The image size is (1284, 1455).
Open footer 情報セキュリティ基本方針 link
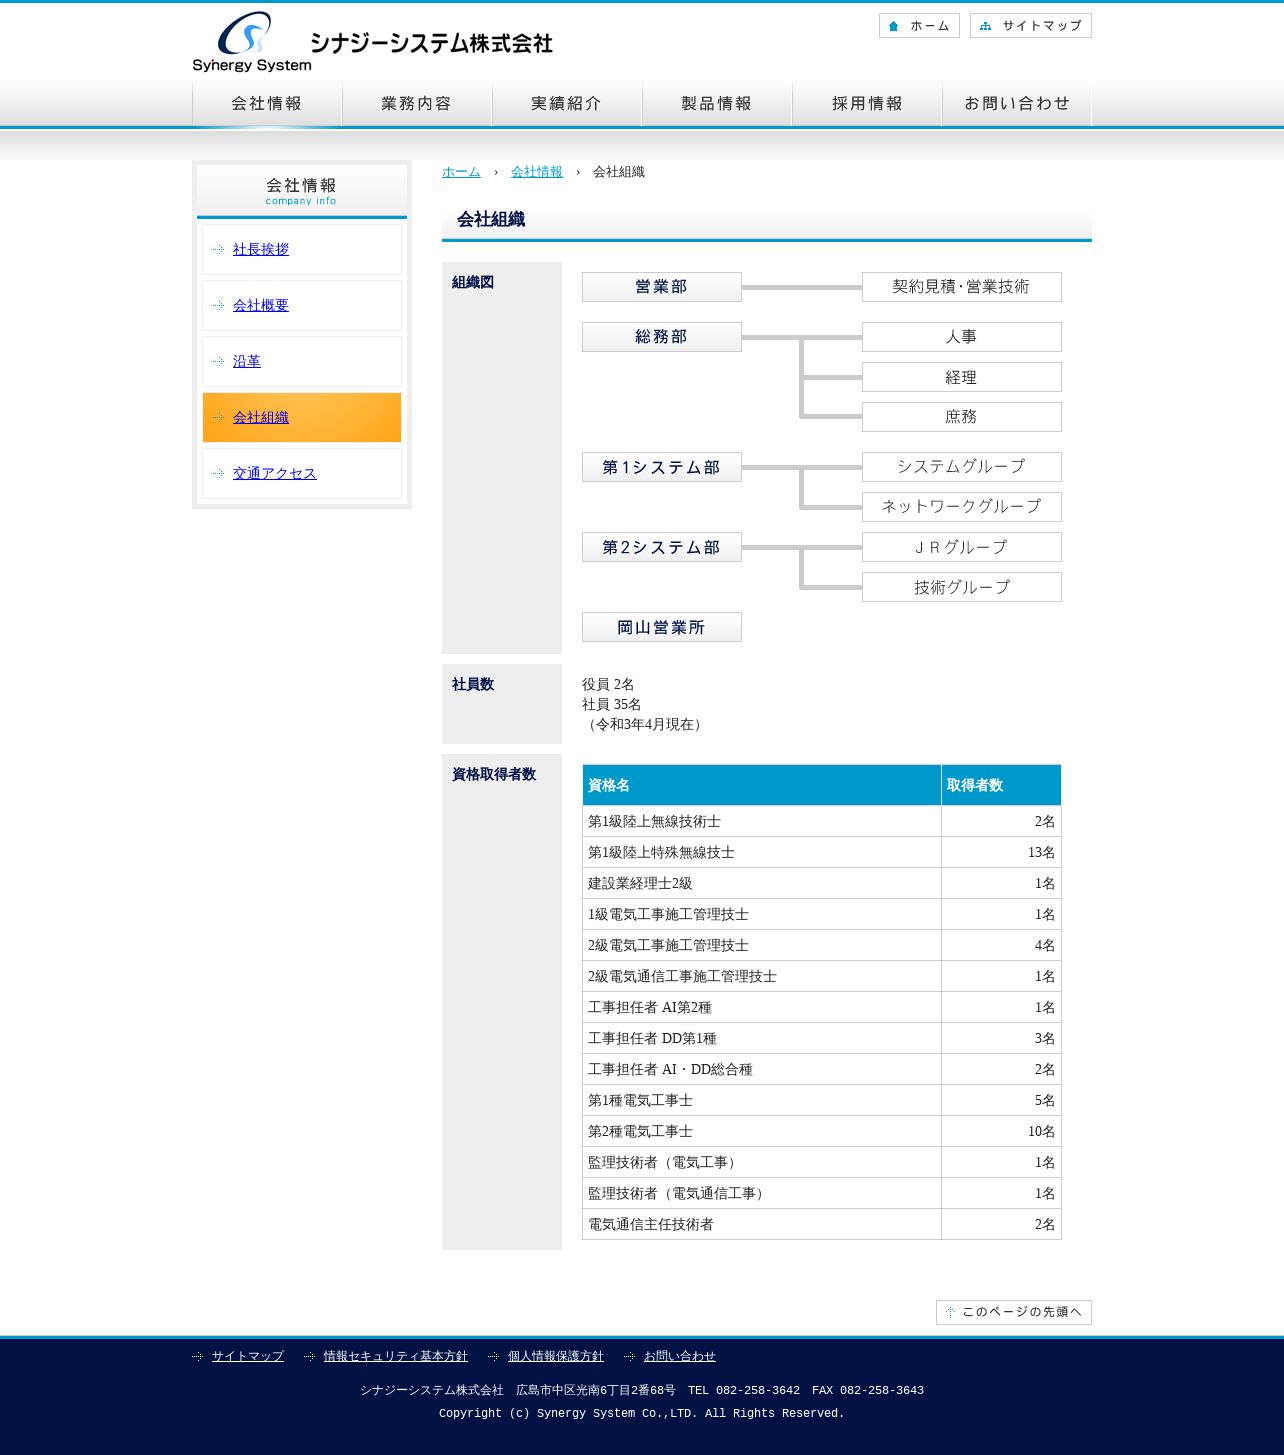click(396, 1356)
